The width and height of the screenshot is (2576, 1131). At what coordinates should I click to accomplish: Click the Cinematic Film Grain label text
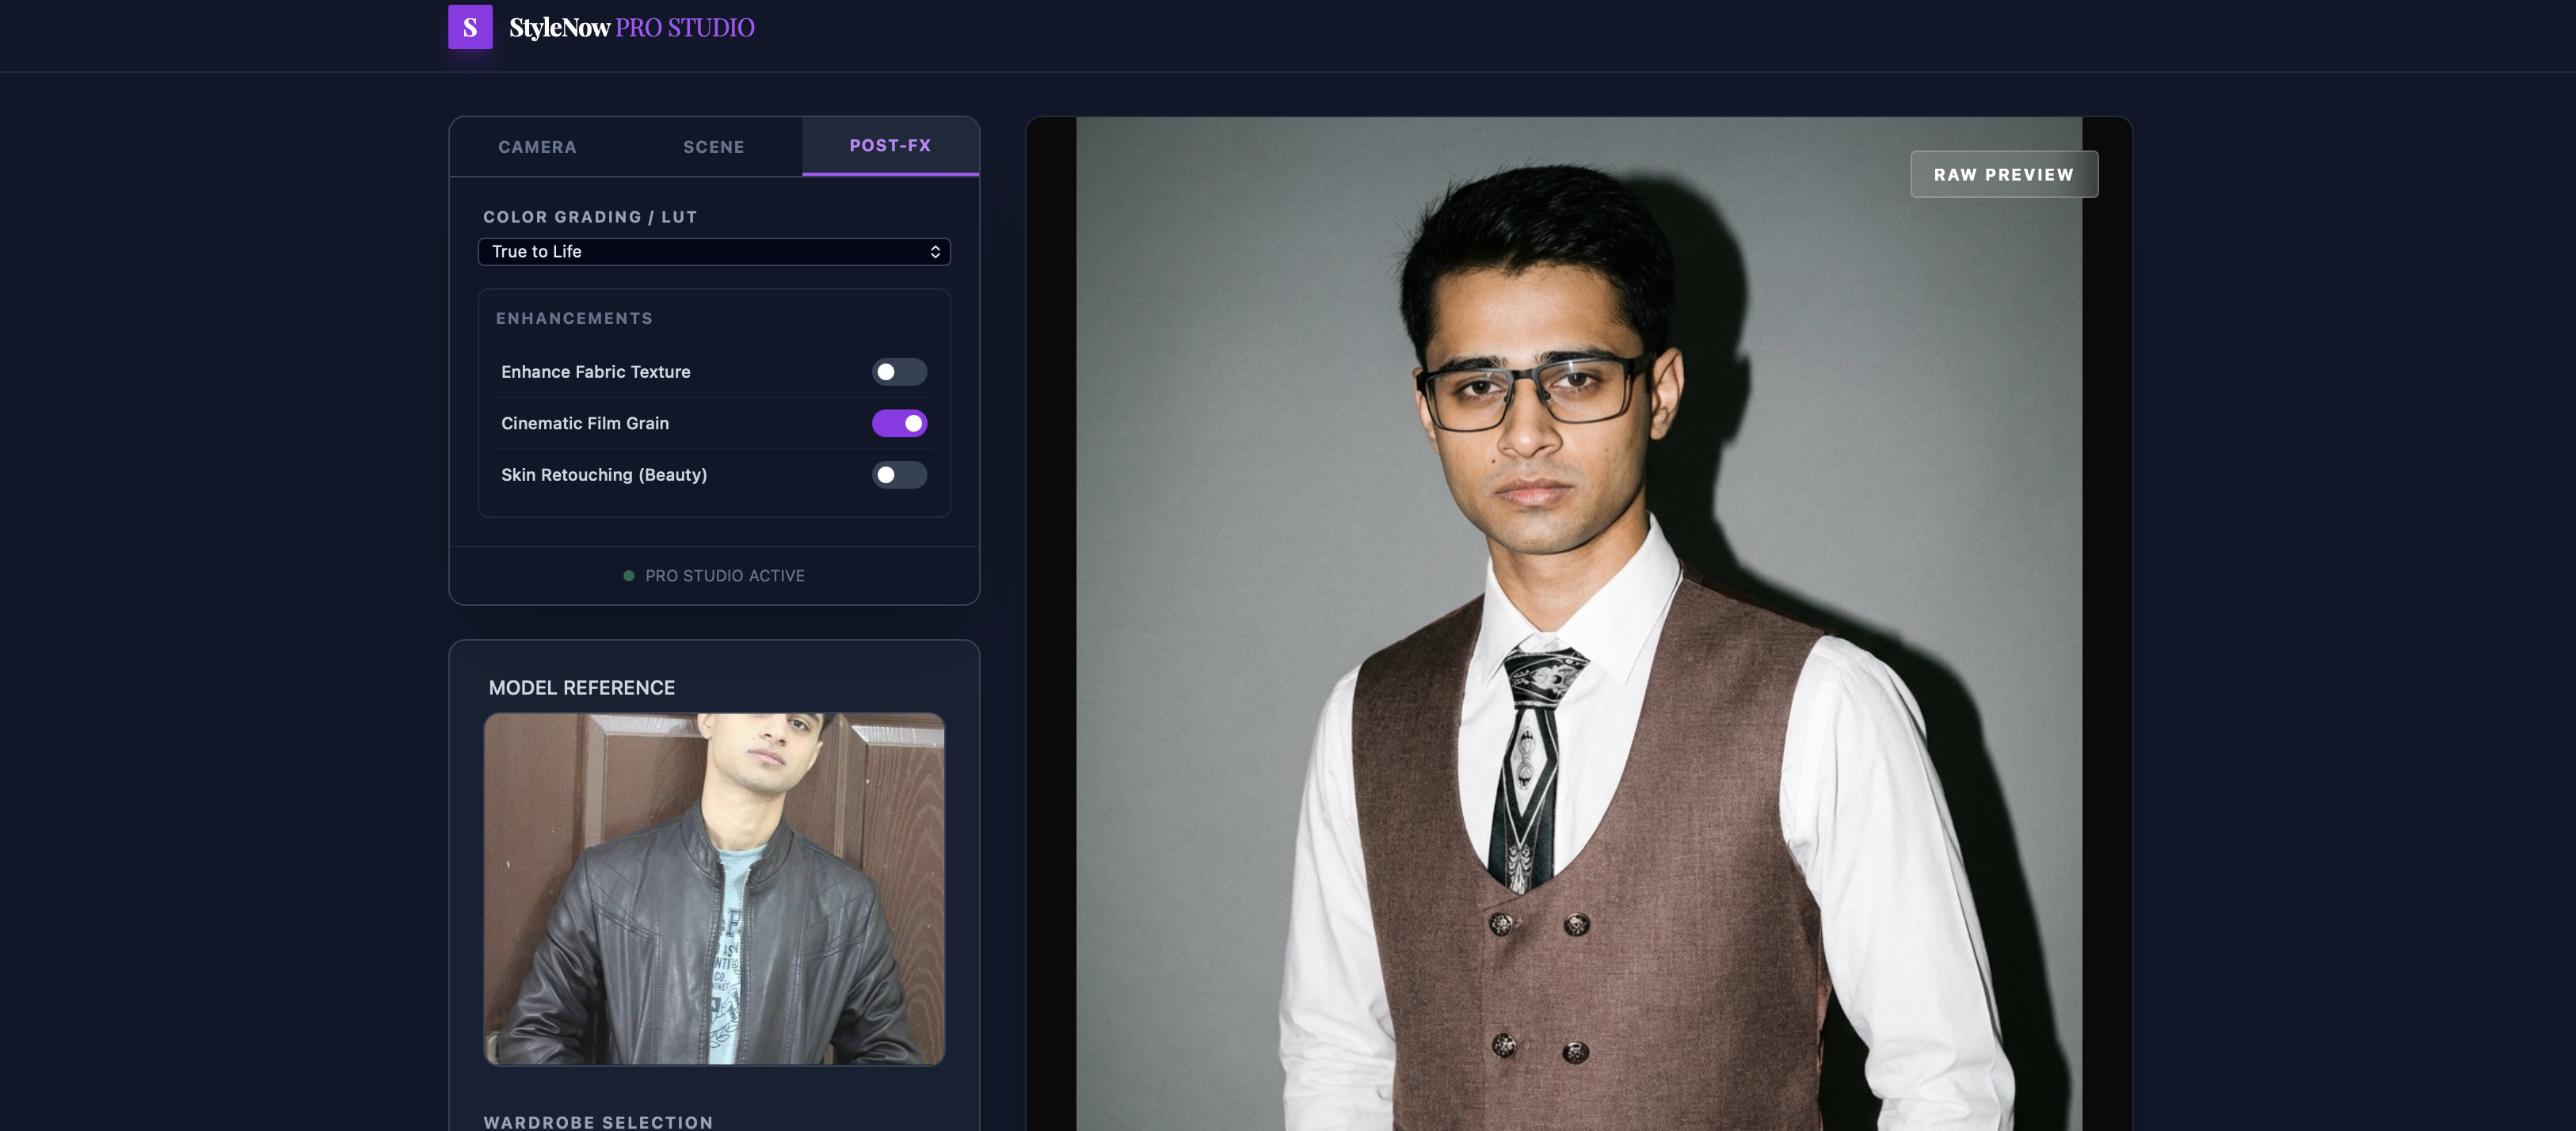click(x=585, y=424)
